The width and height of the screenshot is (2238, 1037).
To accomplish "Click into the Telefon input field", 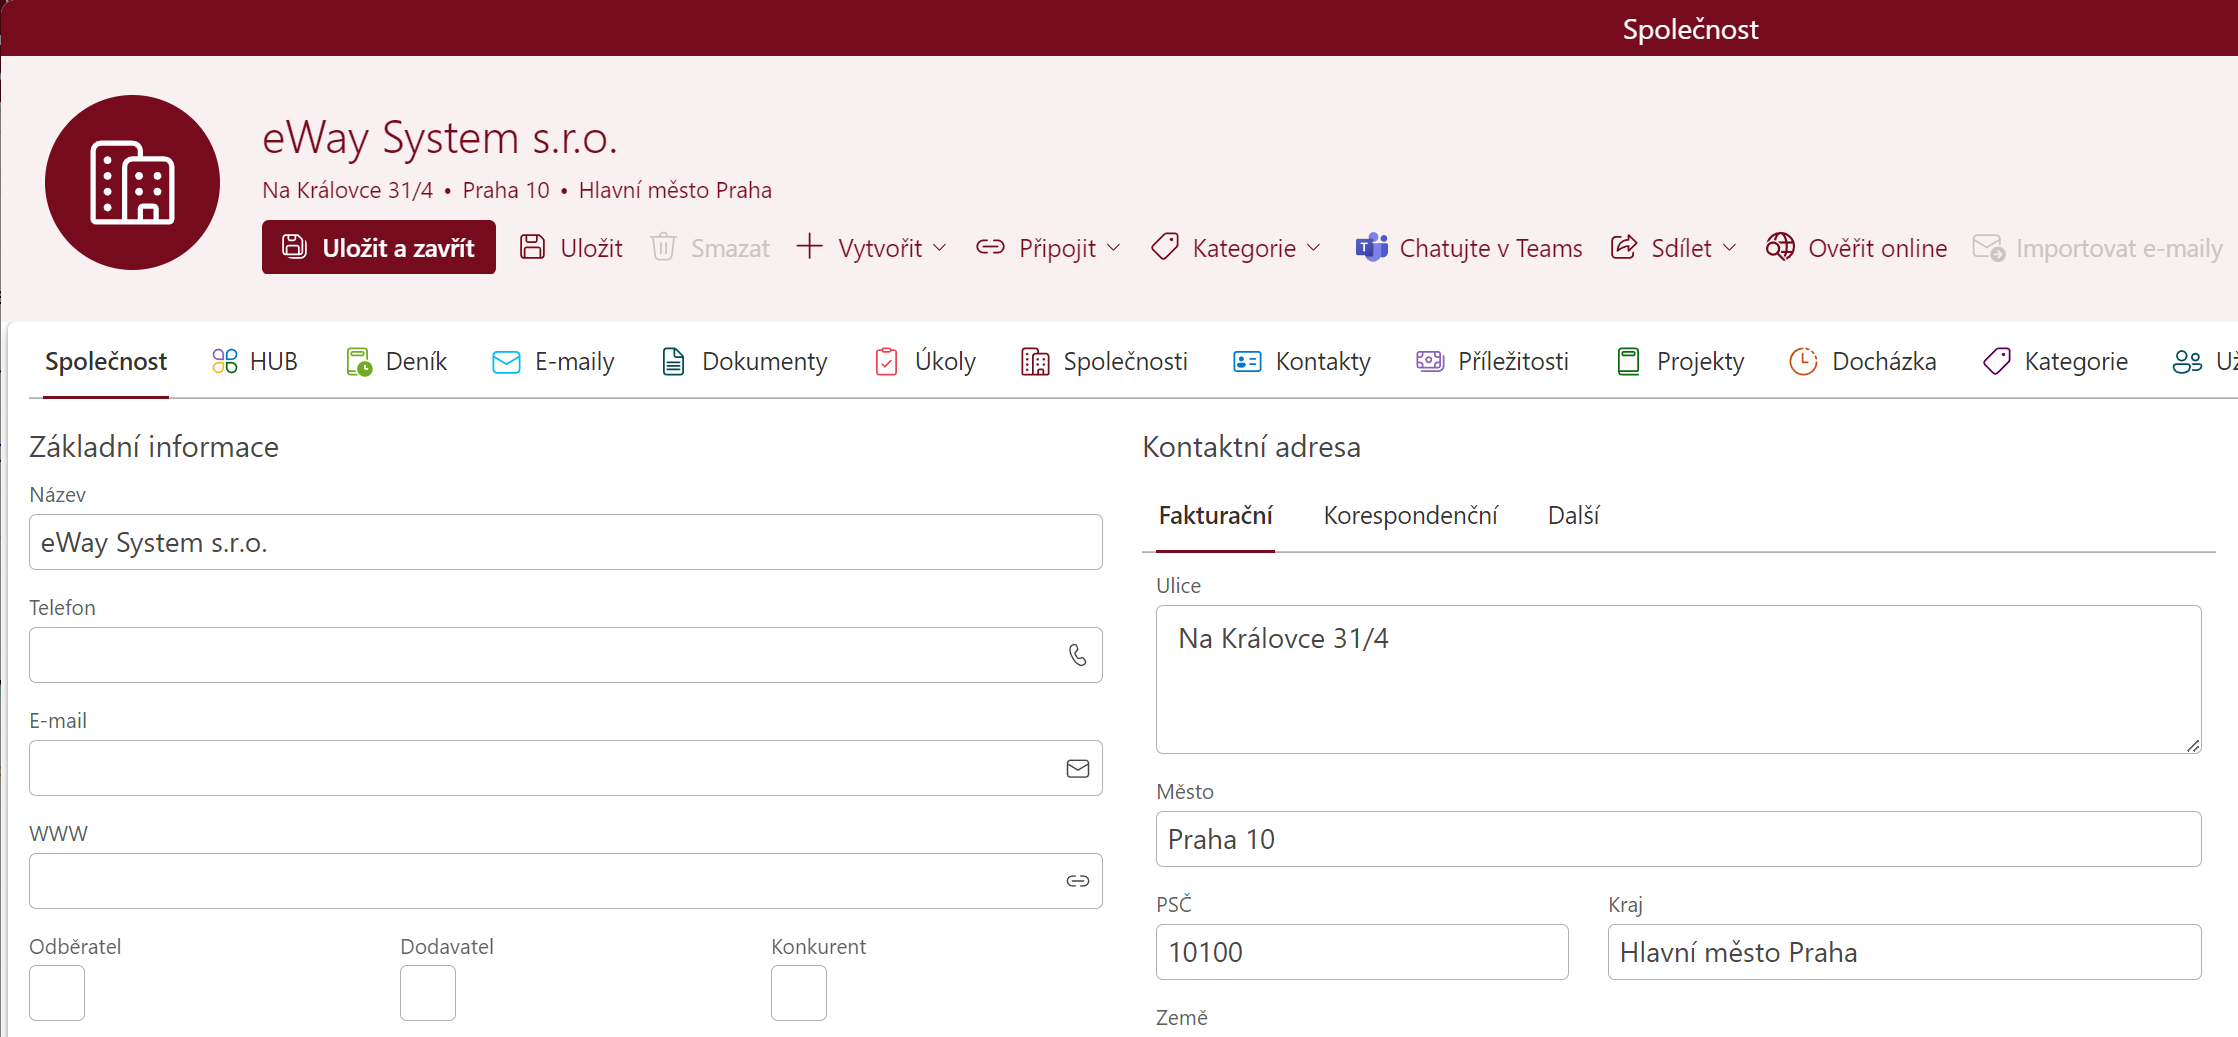I will 566,655.
